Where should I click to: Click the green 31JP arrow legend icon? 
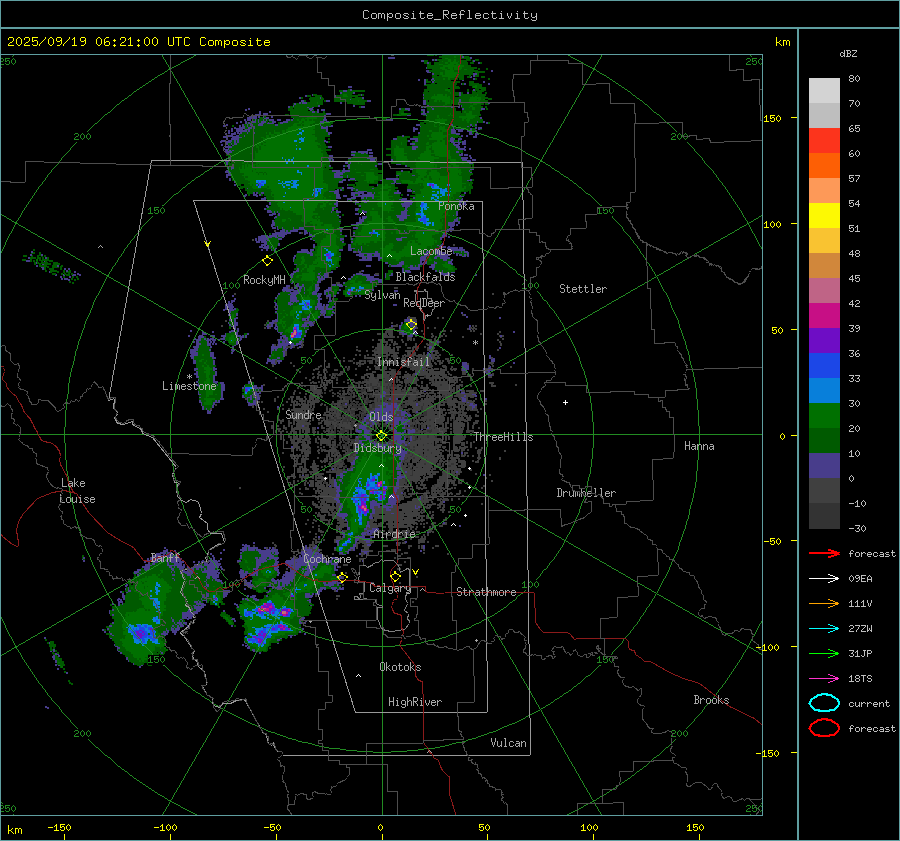(x=823, y=653)
